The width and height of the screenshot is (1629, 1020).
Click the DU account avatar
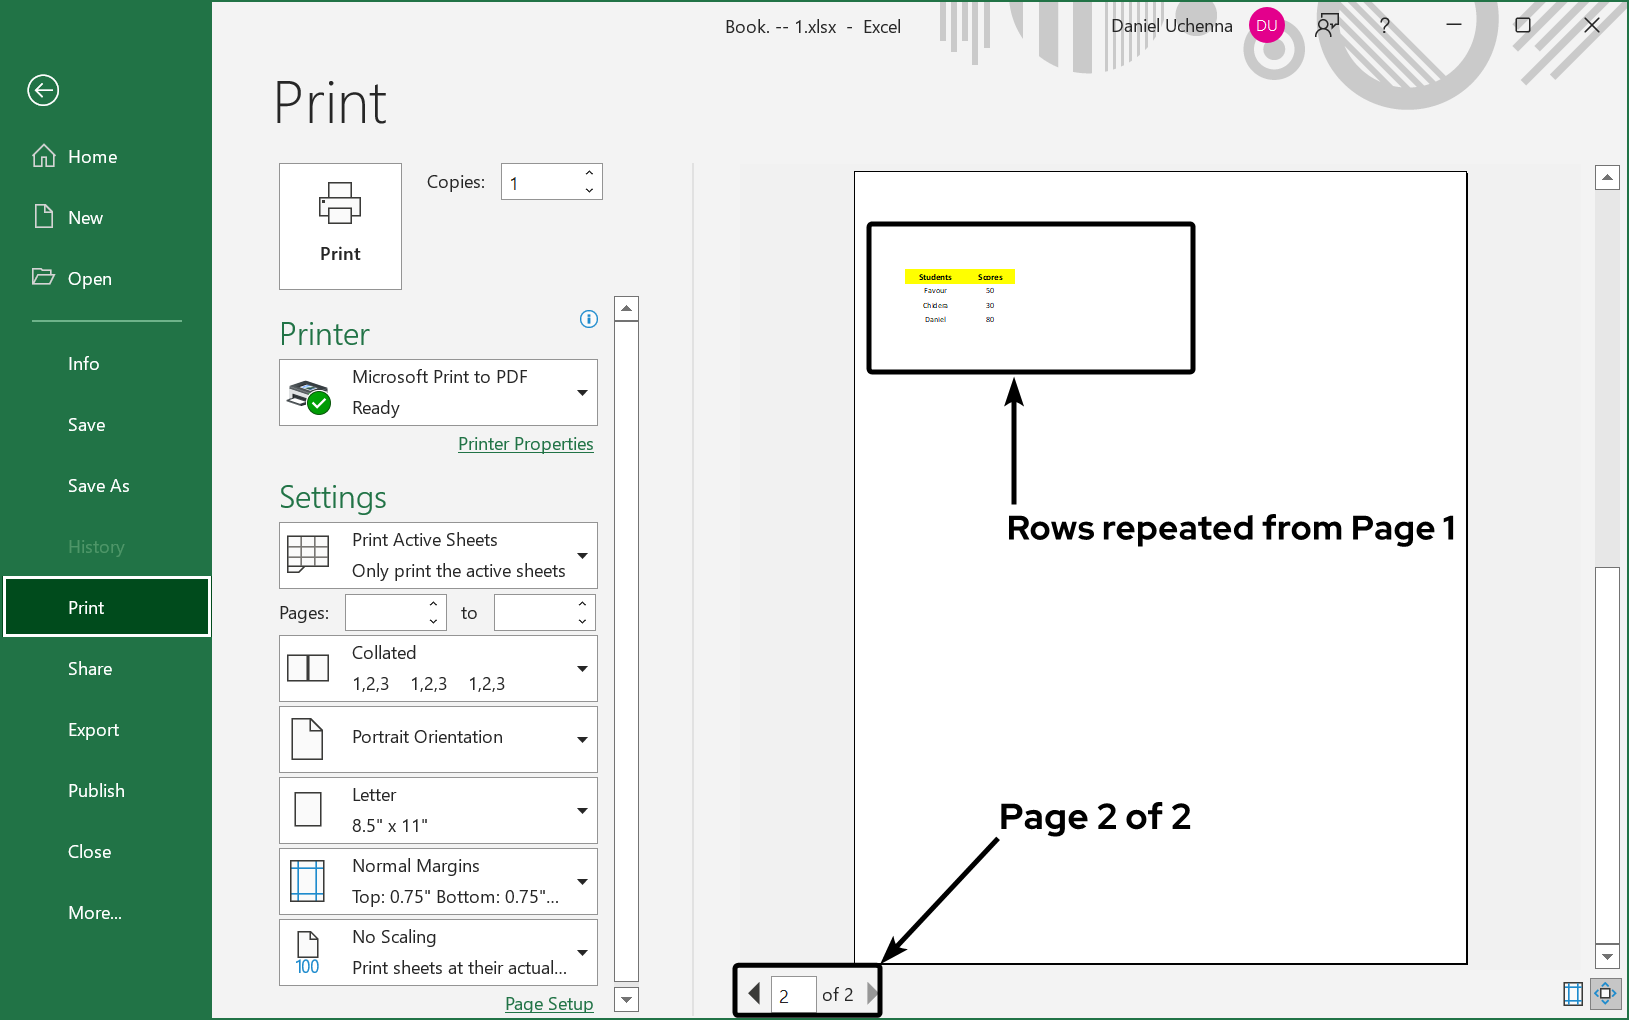tap(1267, 26)
